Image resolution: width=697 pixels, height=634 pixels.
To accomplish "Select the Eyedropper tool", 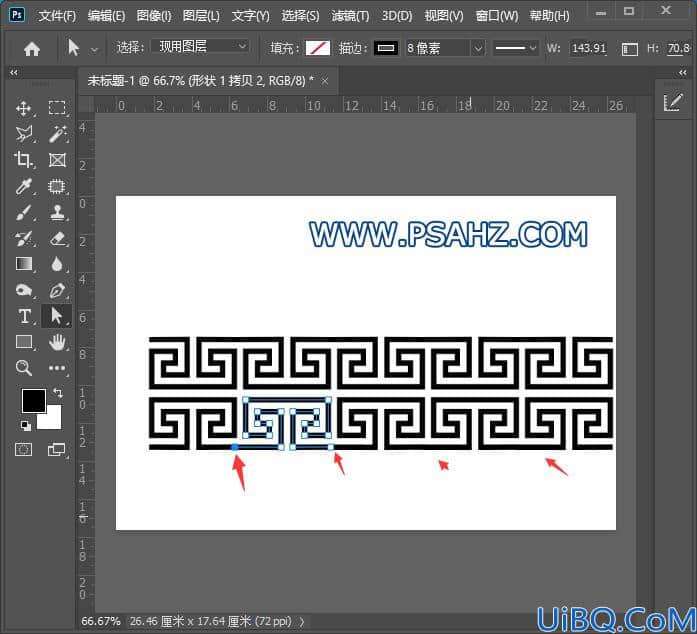I will tap(24, 186).
